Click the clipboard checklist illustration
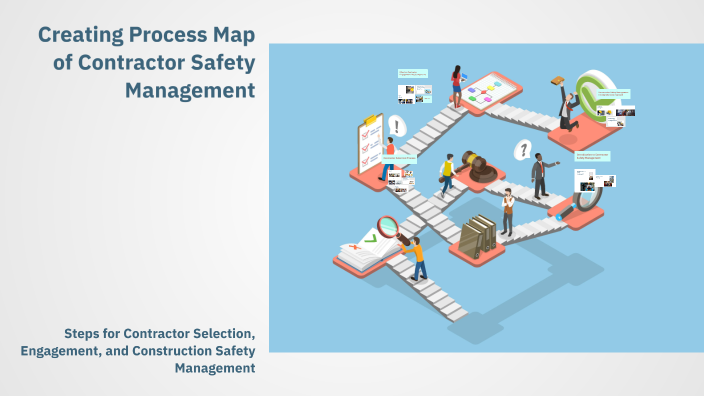 (370, 144)
